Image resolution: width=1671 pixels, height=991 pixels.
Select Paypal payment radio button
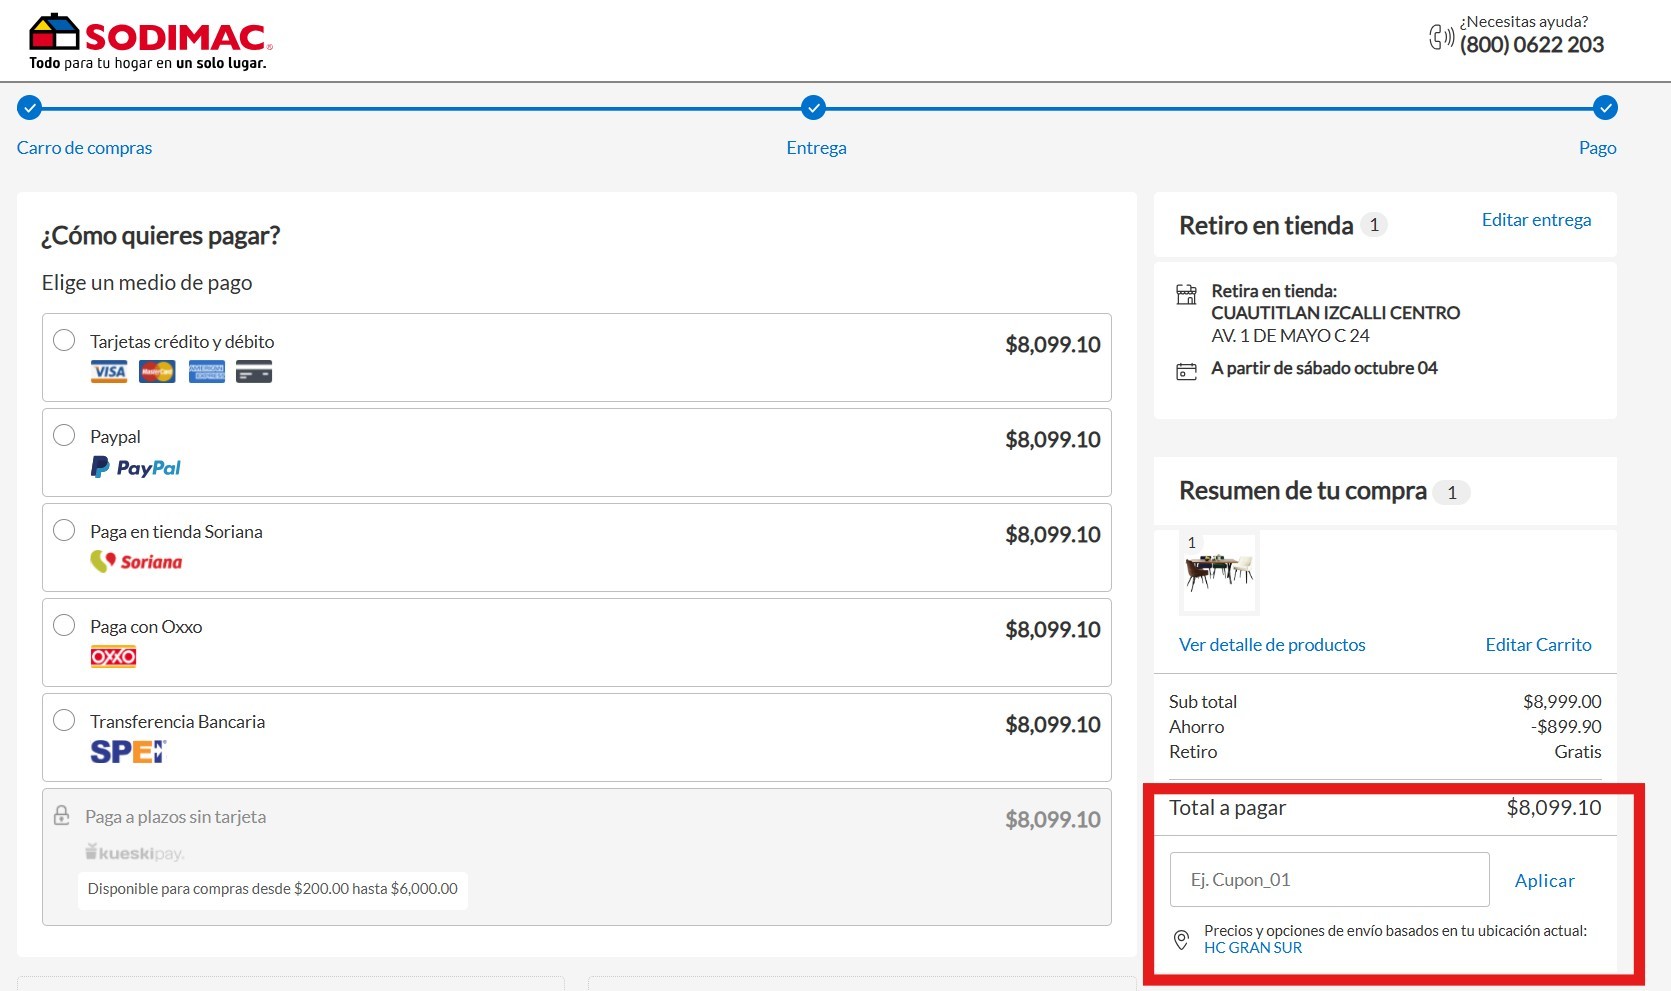click(x=64, y=435)
